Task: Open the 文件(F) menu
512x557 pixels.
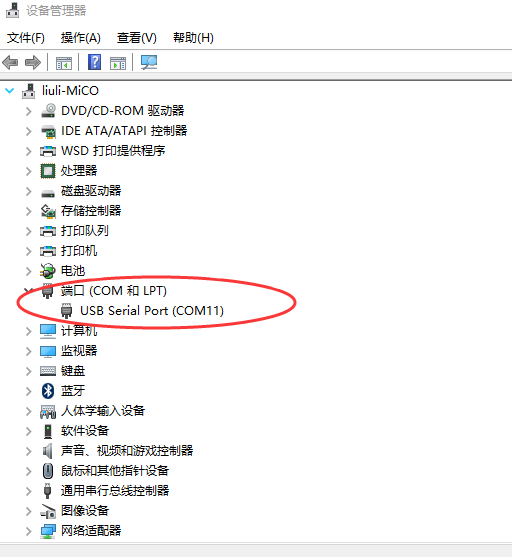Action: [26, 38]
